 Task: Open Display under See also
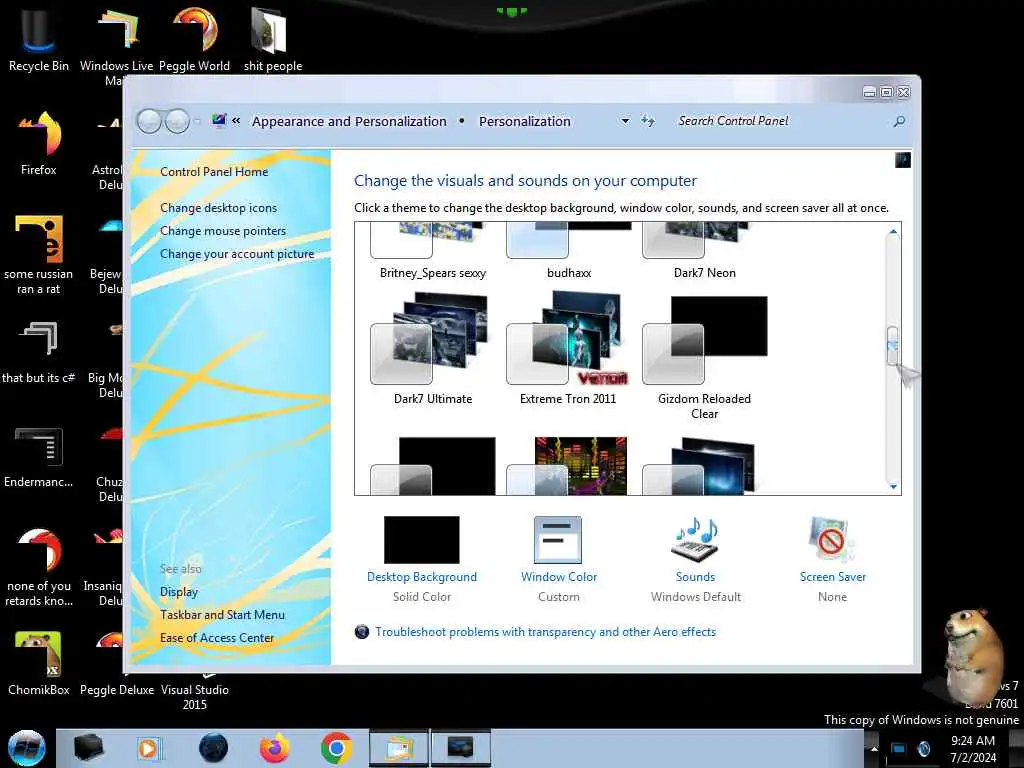pos(179,592)
